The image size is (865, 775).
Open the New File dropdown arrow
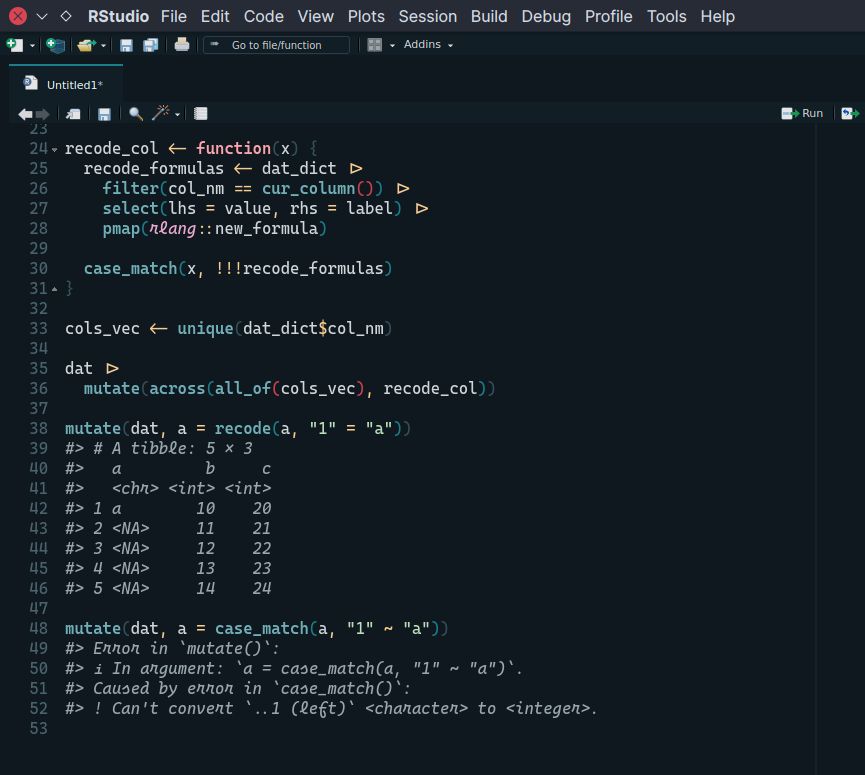[x=32, y=46]
